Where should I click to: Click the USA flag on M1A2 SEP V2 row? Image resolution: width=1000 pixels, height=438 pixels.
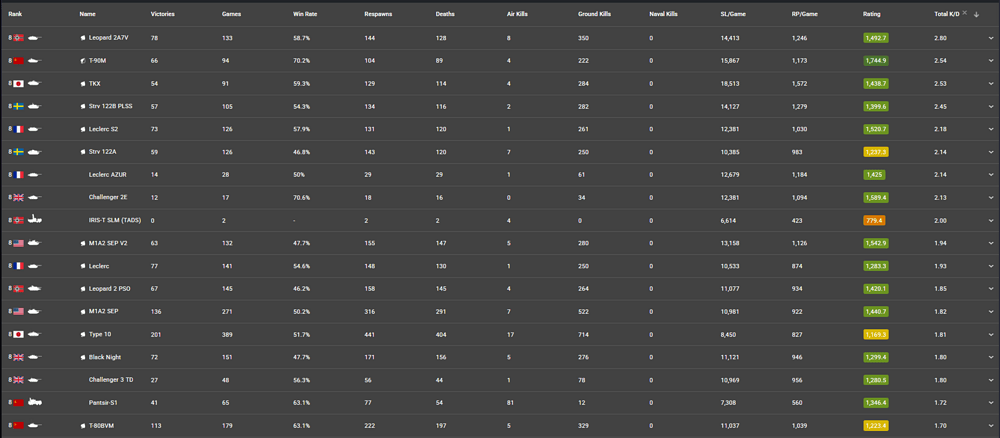coord(18,243)
